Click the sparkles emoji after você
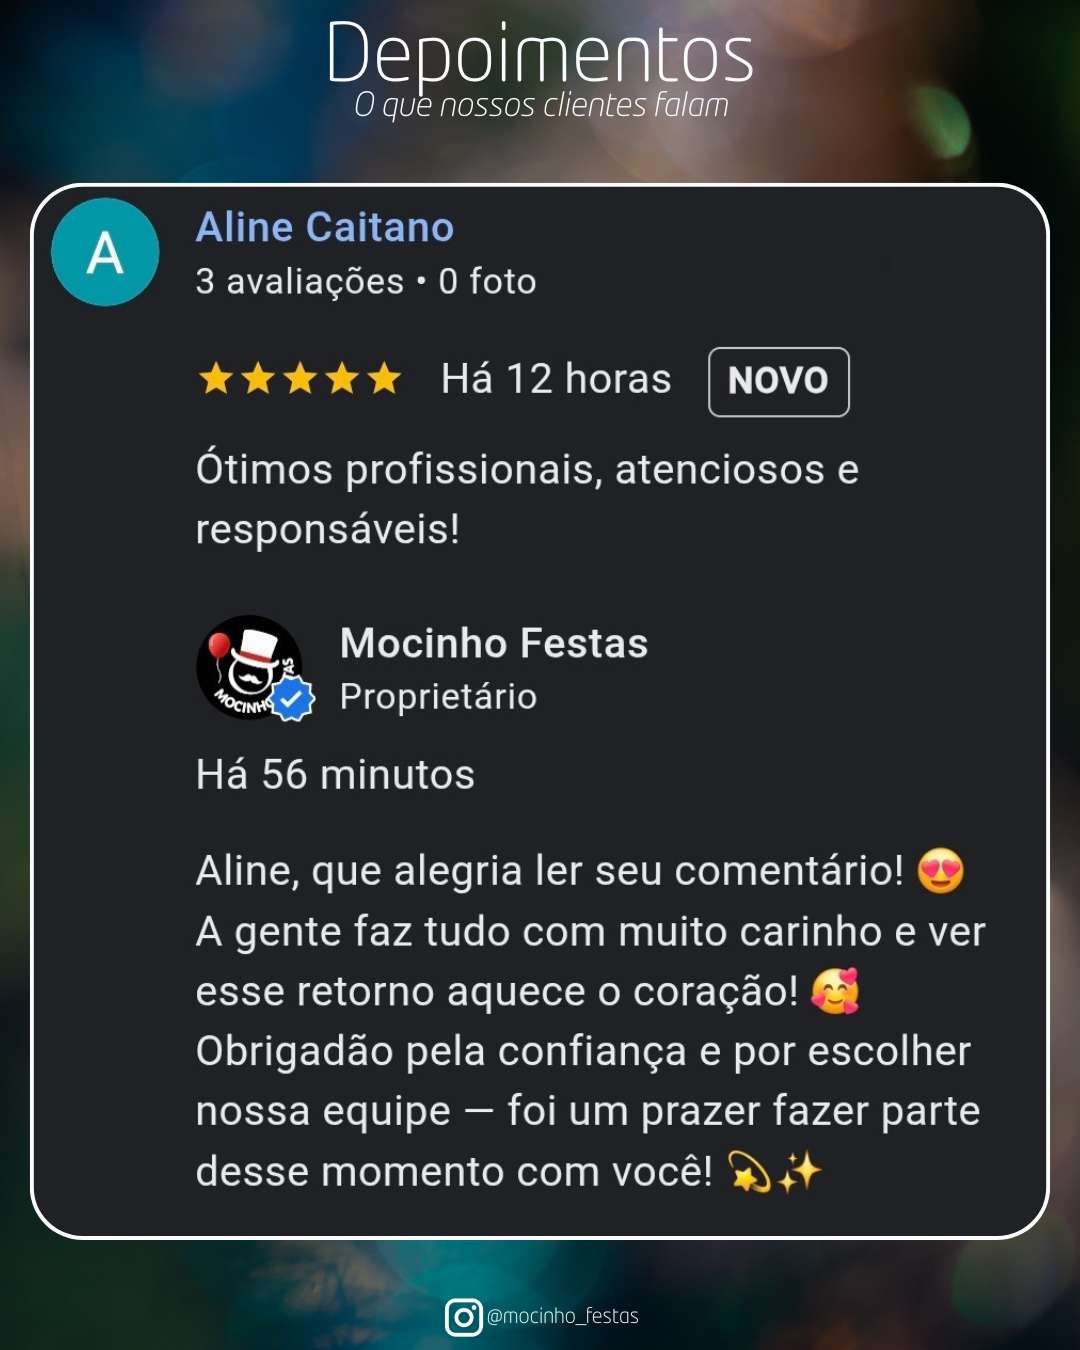 click(x=799, y=1171)
